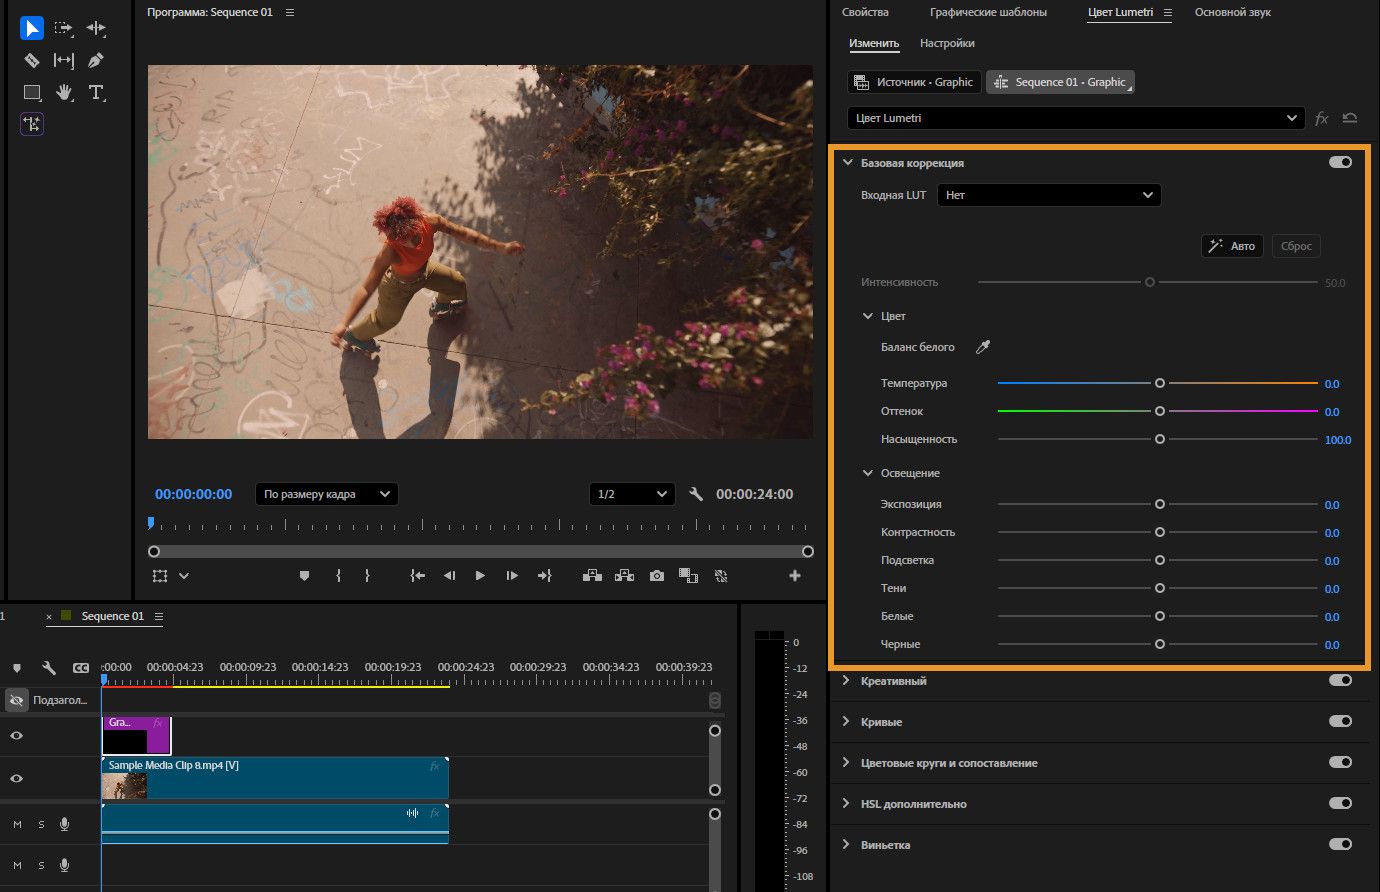Viewport: 1380px width, 892px height.
Task: Open the Входная LUT dropdown
Action: click(x=1049, y=195)
